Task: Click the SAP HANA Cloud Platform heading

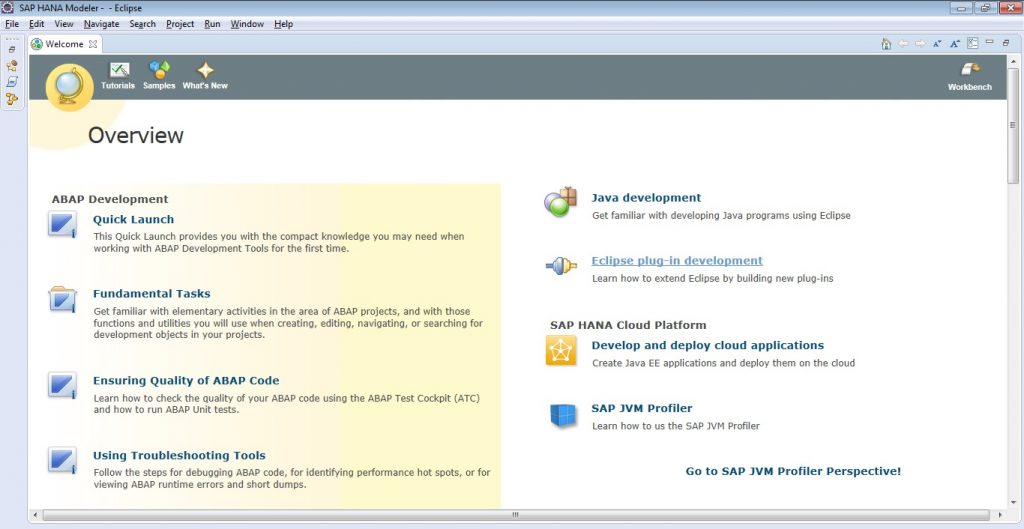Action: click(x=628, y=325)
